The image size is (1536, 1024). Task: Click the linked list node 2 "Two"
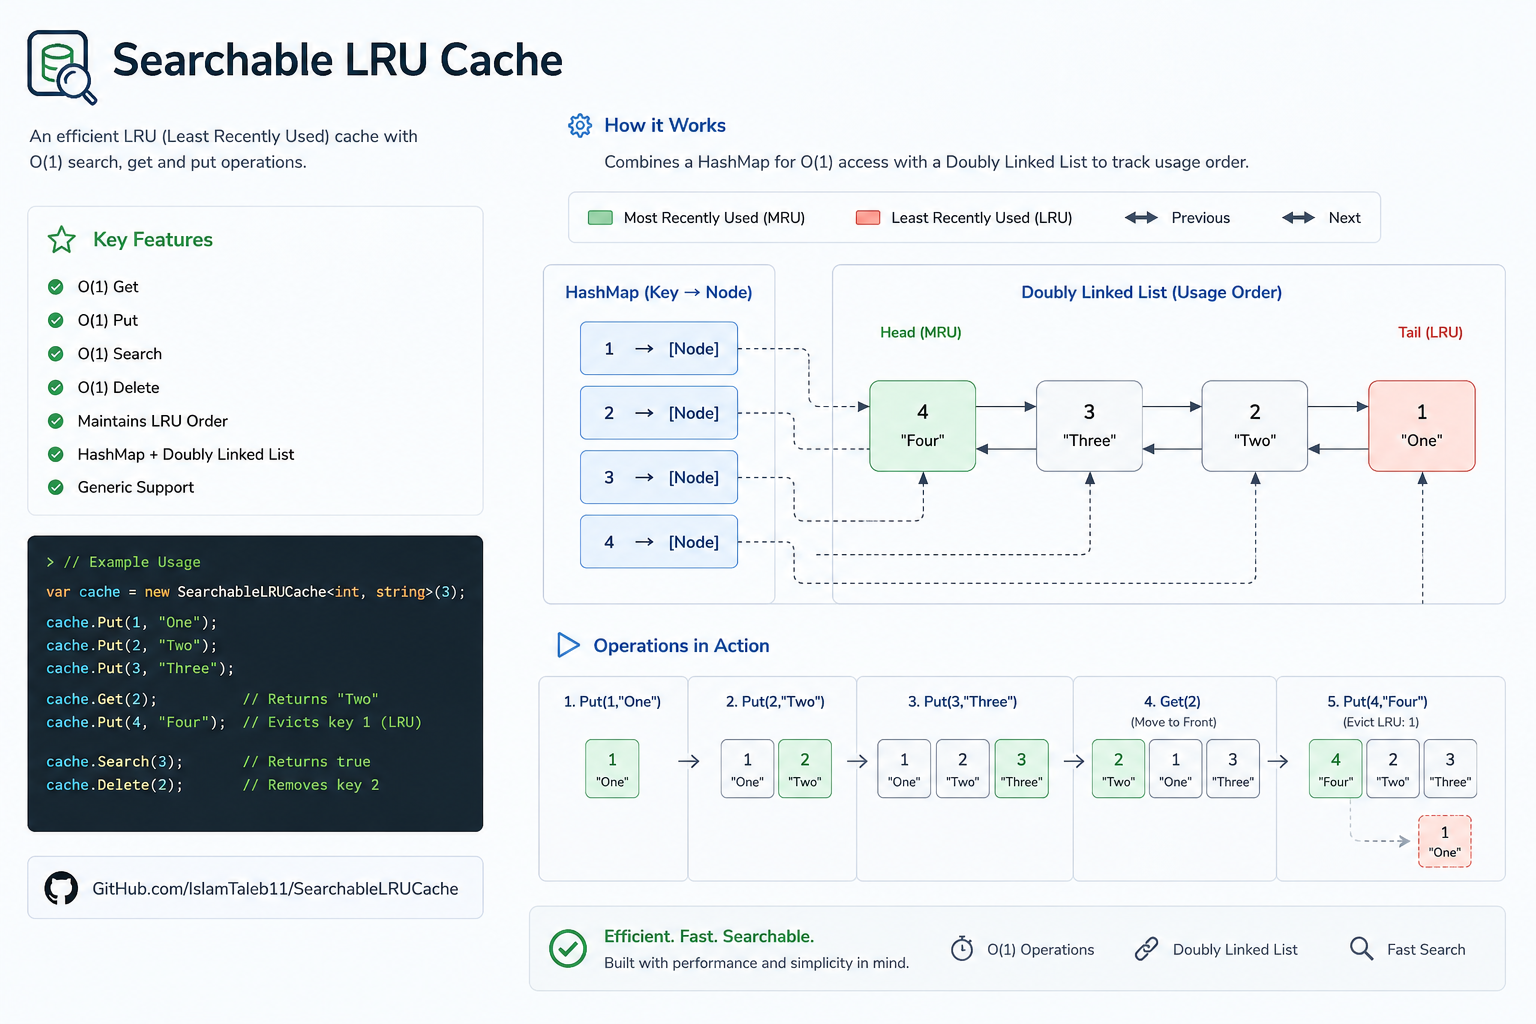pos(1255,426)
